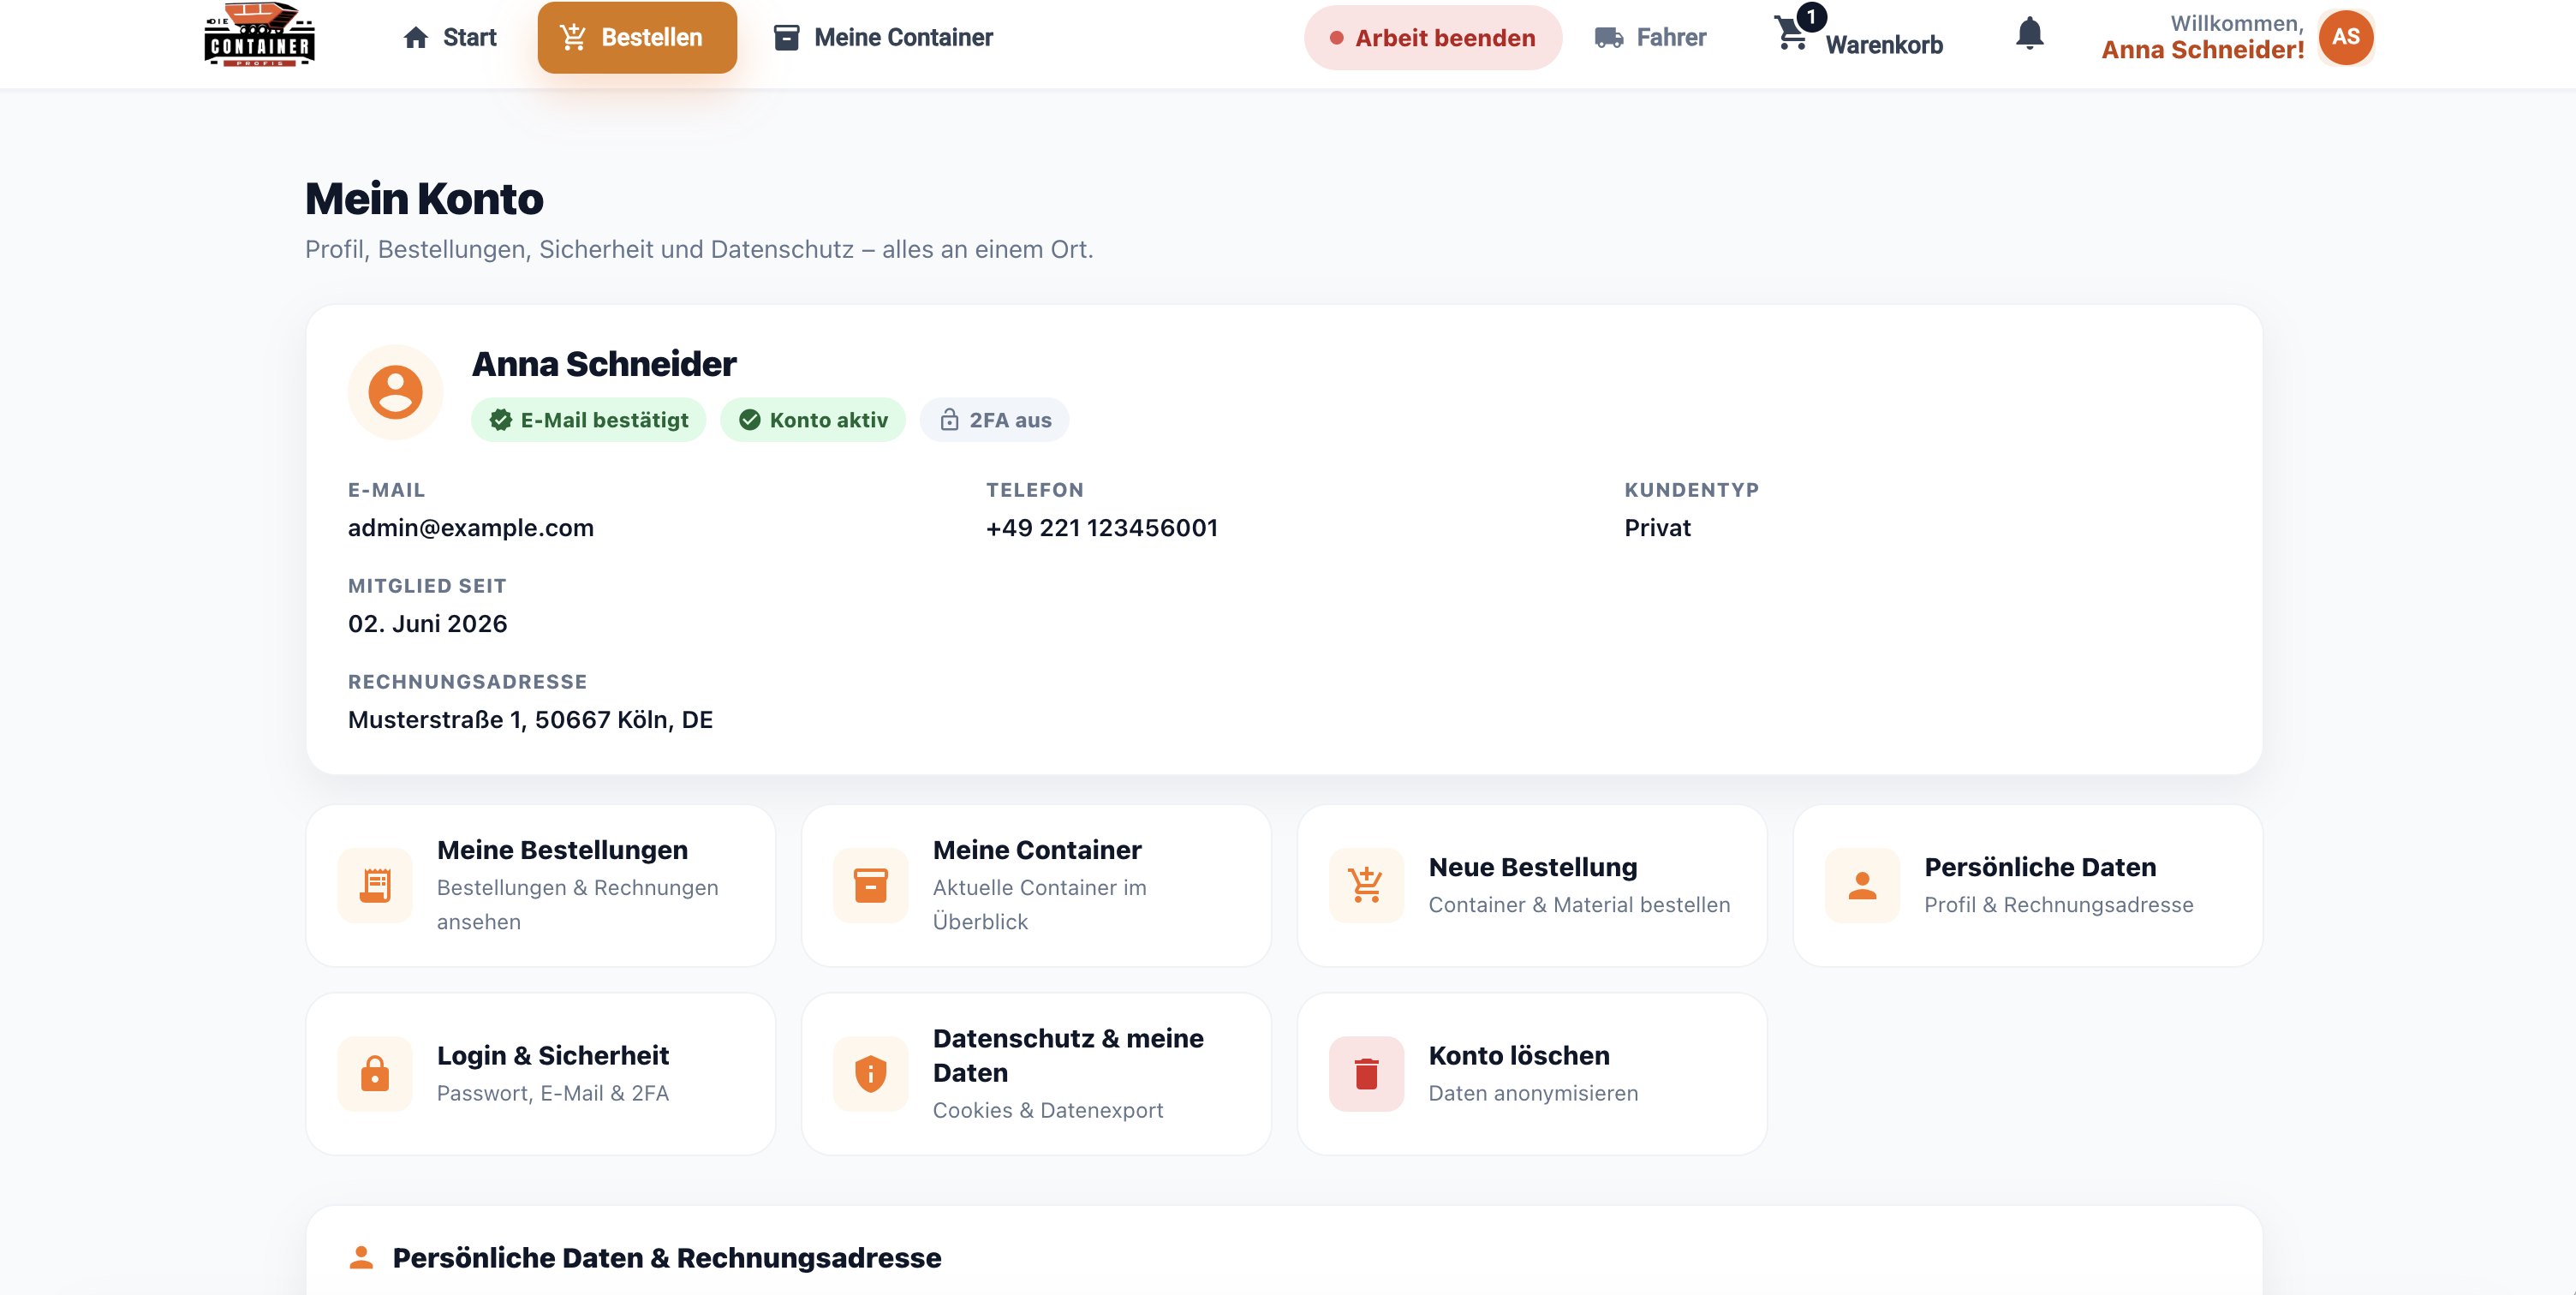Click the Warenkorb label

1884,45
